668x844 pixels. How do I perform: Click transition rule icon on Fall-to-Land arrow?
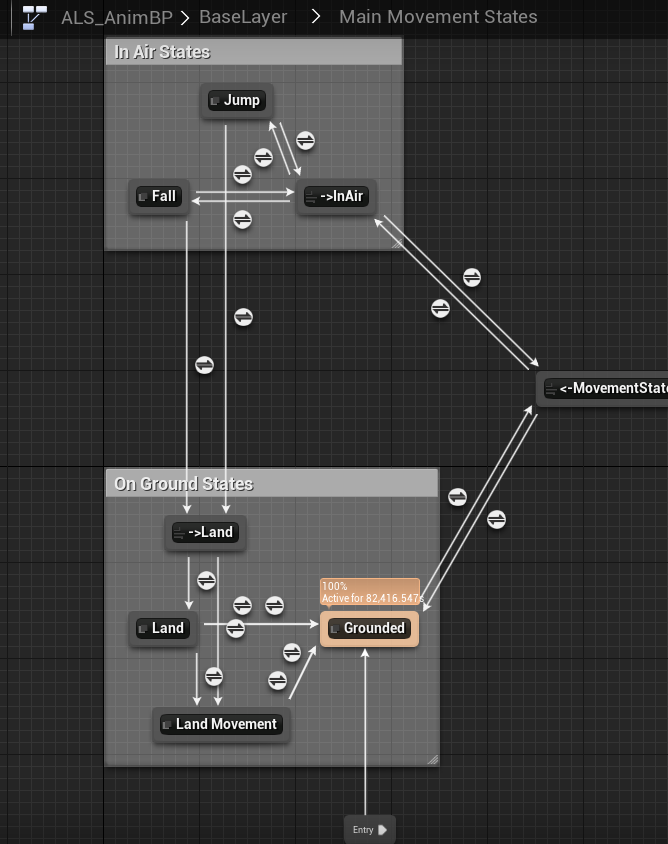pyautogui.click(x=204, y=365)
